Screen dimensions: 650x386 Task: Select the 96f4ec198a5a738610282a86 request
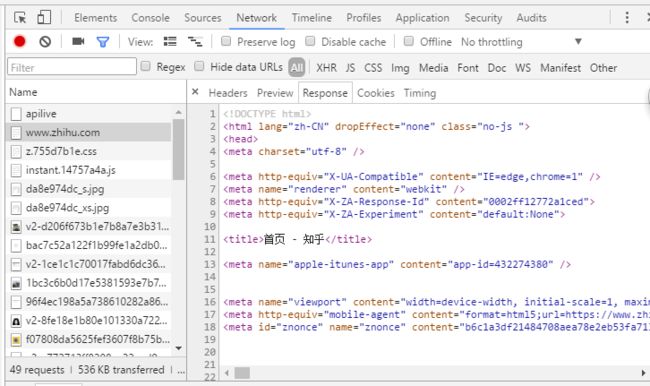point(89,302)
